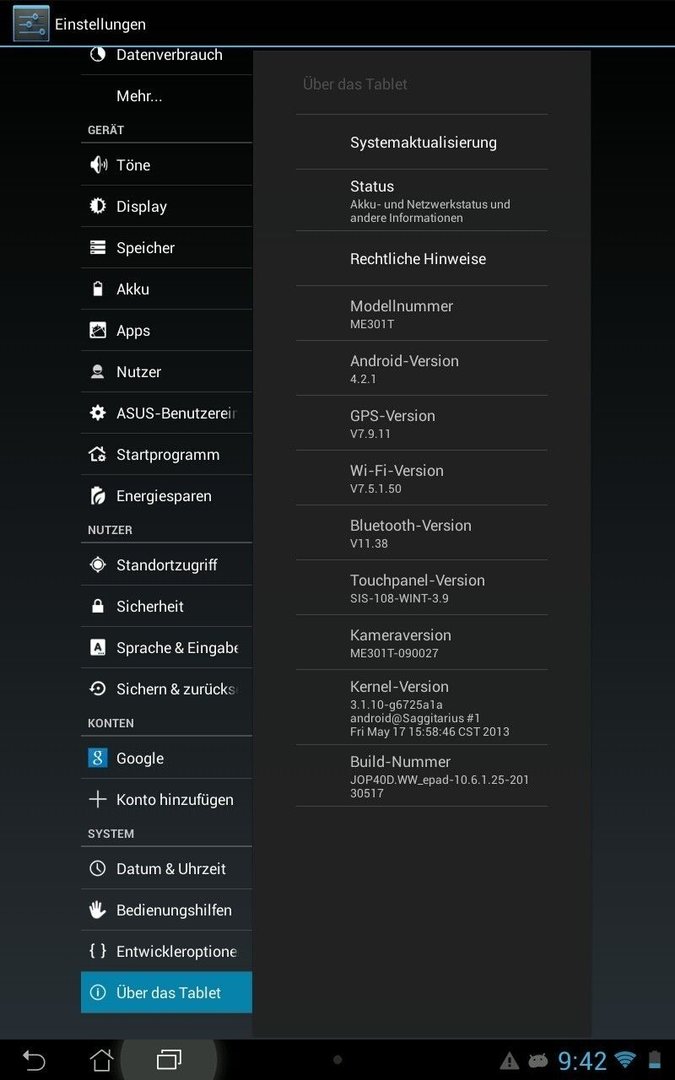Select the Speicher storage icon

click(98, 247)
